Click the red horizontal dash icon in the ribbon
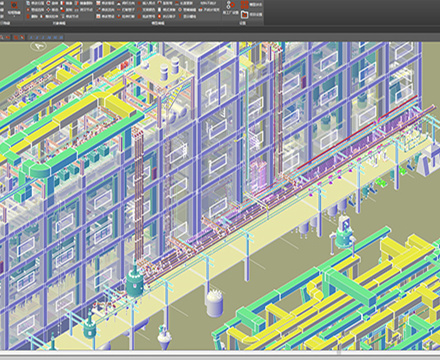 [x=119, y=10]
